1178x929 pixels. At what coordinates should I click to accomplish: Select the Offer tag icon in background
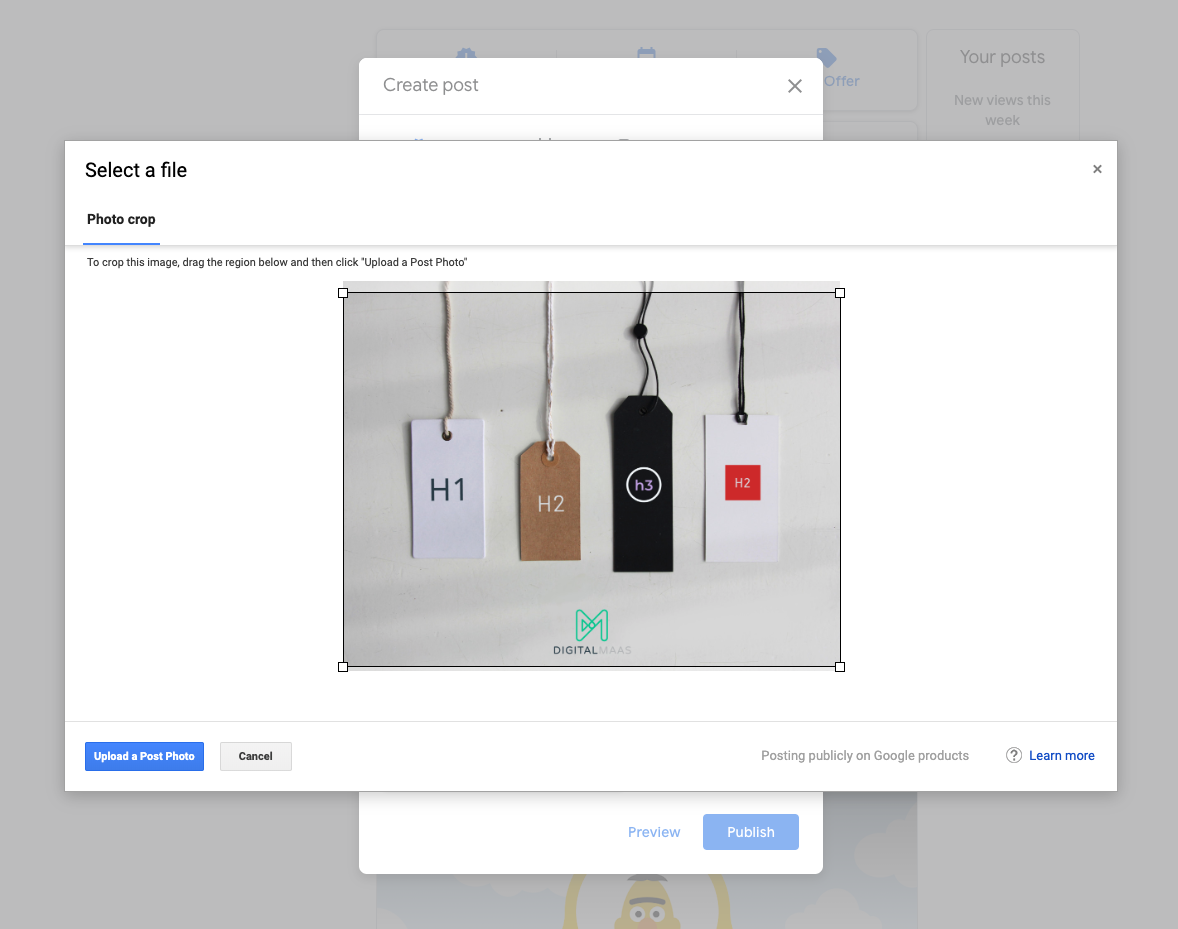pyautogui.click(x=826, y=57)
